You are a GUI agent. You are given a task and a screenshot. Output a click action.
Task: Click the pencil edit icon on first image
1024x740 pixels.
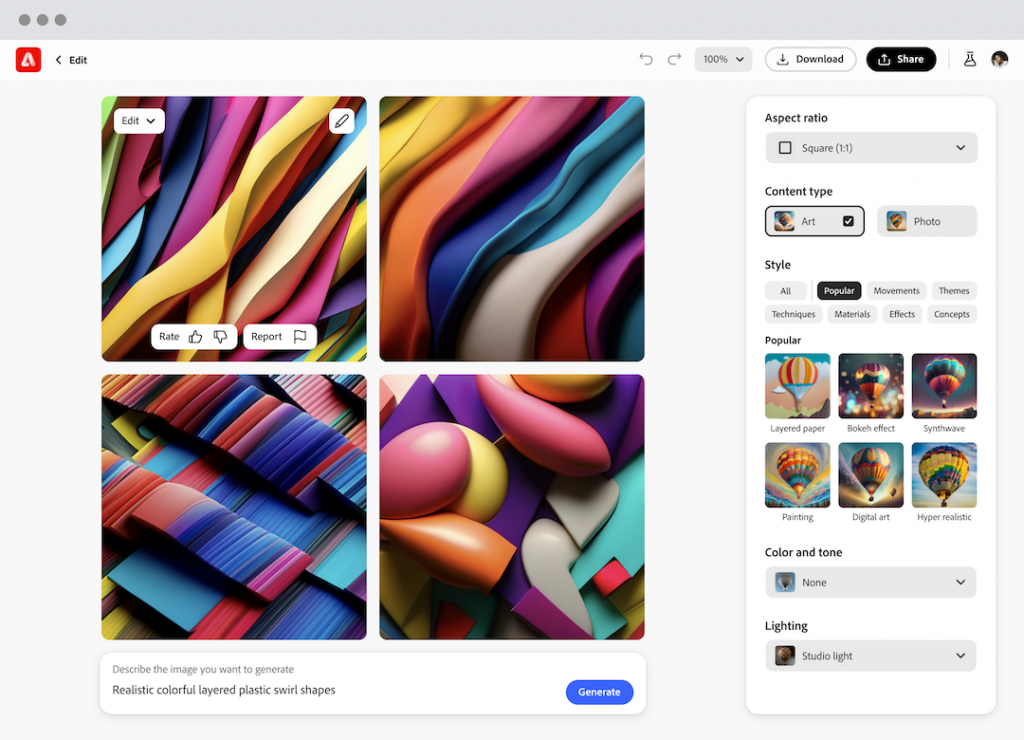coord(342,121)
